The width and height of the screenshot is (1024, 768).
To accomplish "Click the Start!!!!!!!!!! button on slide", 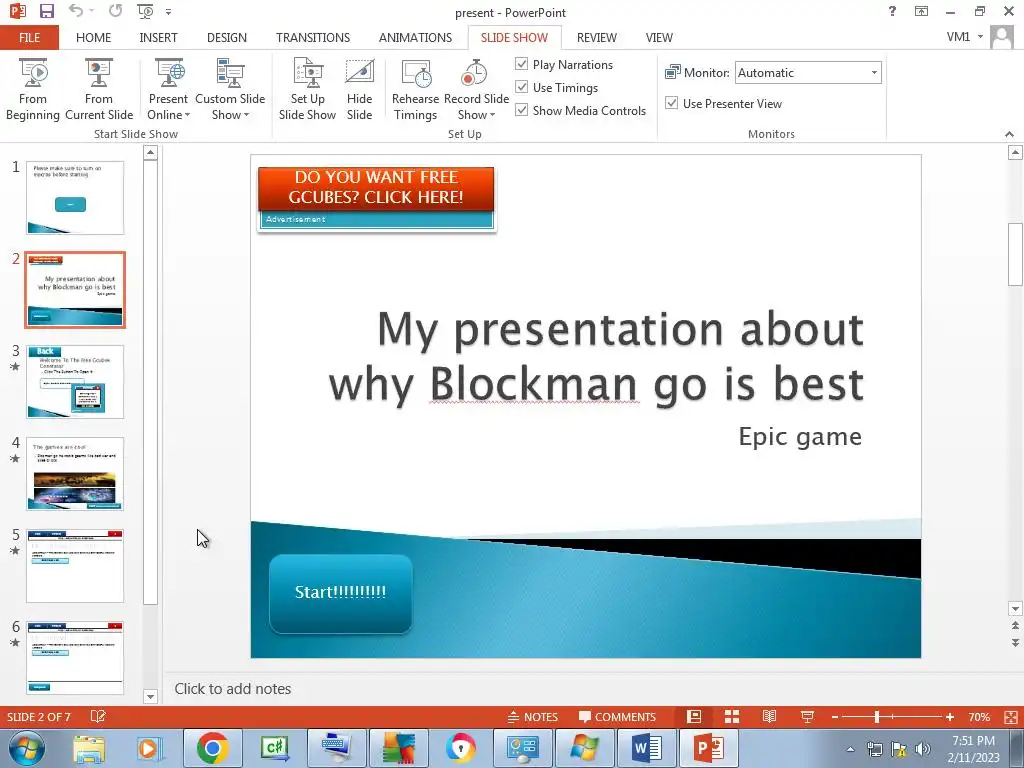I will tap(340, 593).
